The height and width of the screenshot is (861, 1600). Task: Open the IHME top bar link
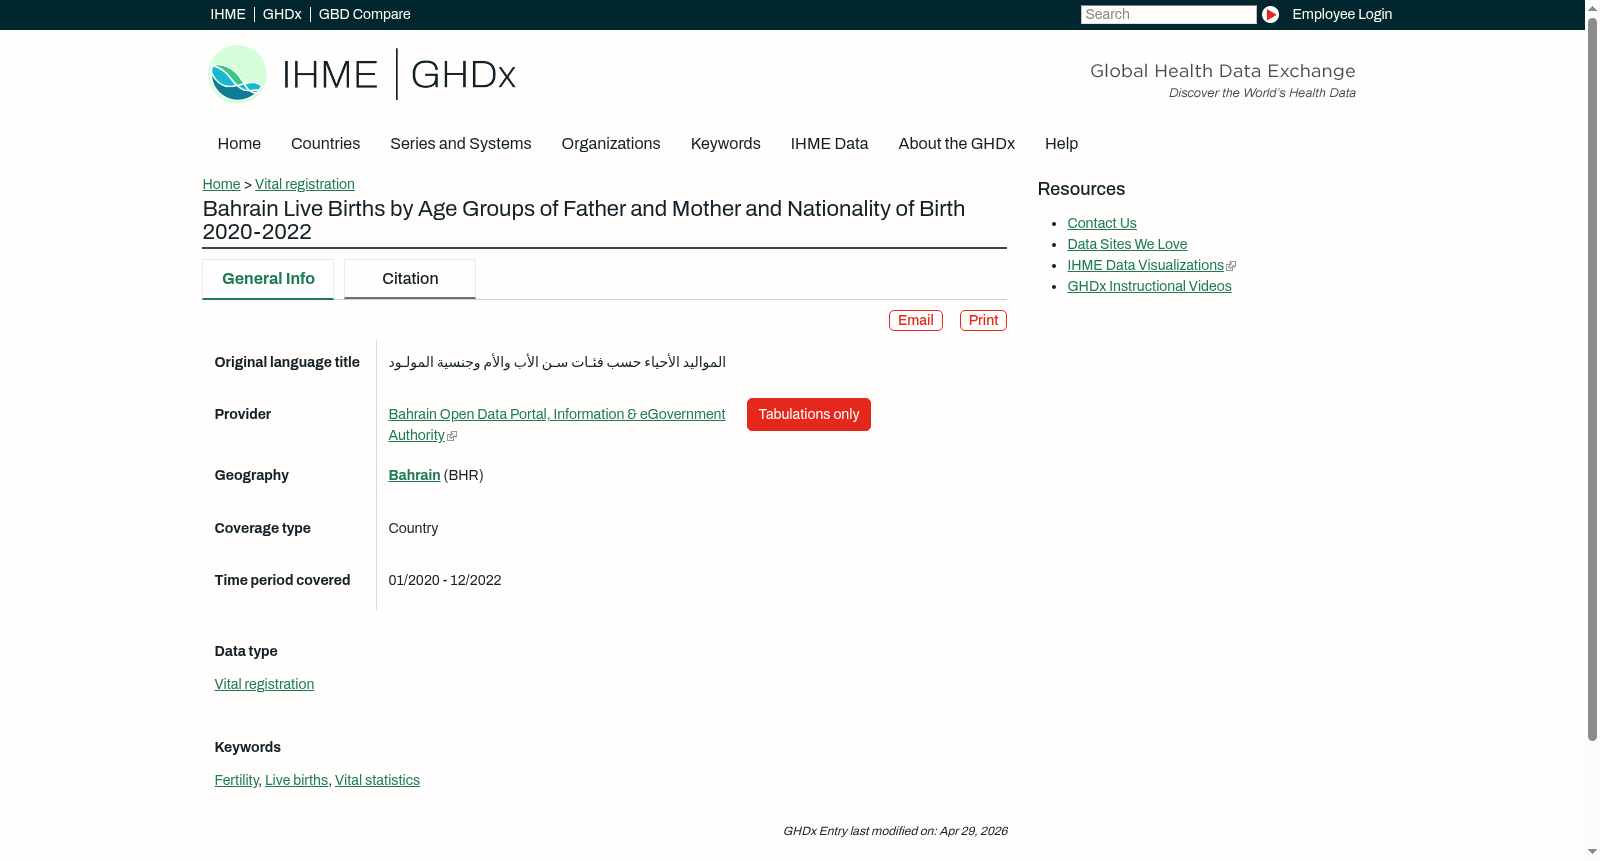pyautogui.click(x=228, y=14)
